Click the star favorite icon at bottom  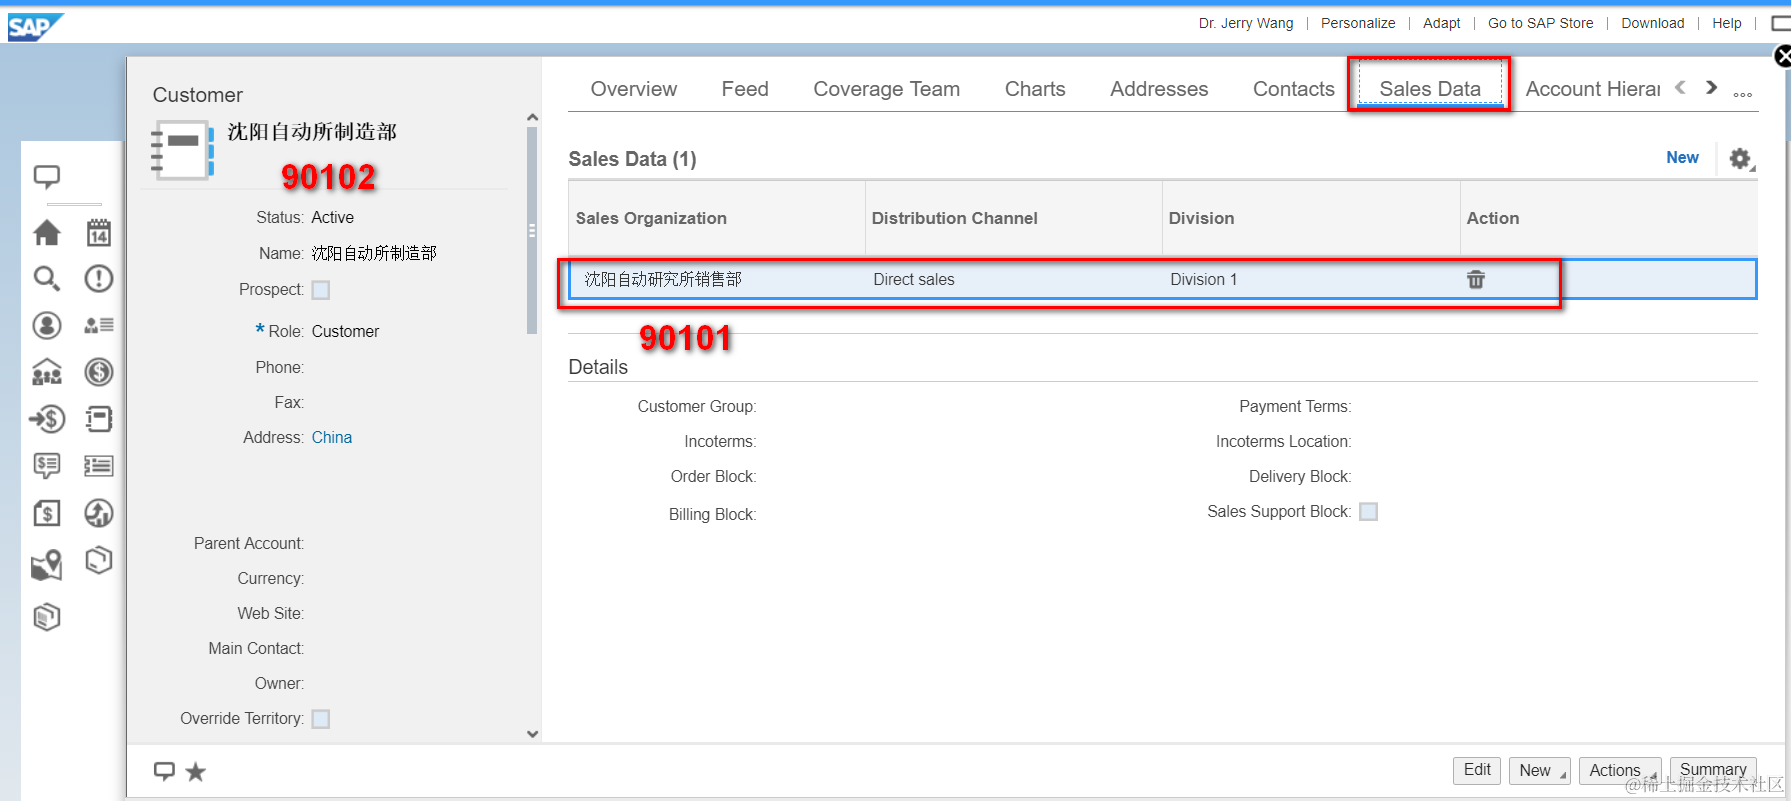click(x=196, y=772)
